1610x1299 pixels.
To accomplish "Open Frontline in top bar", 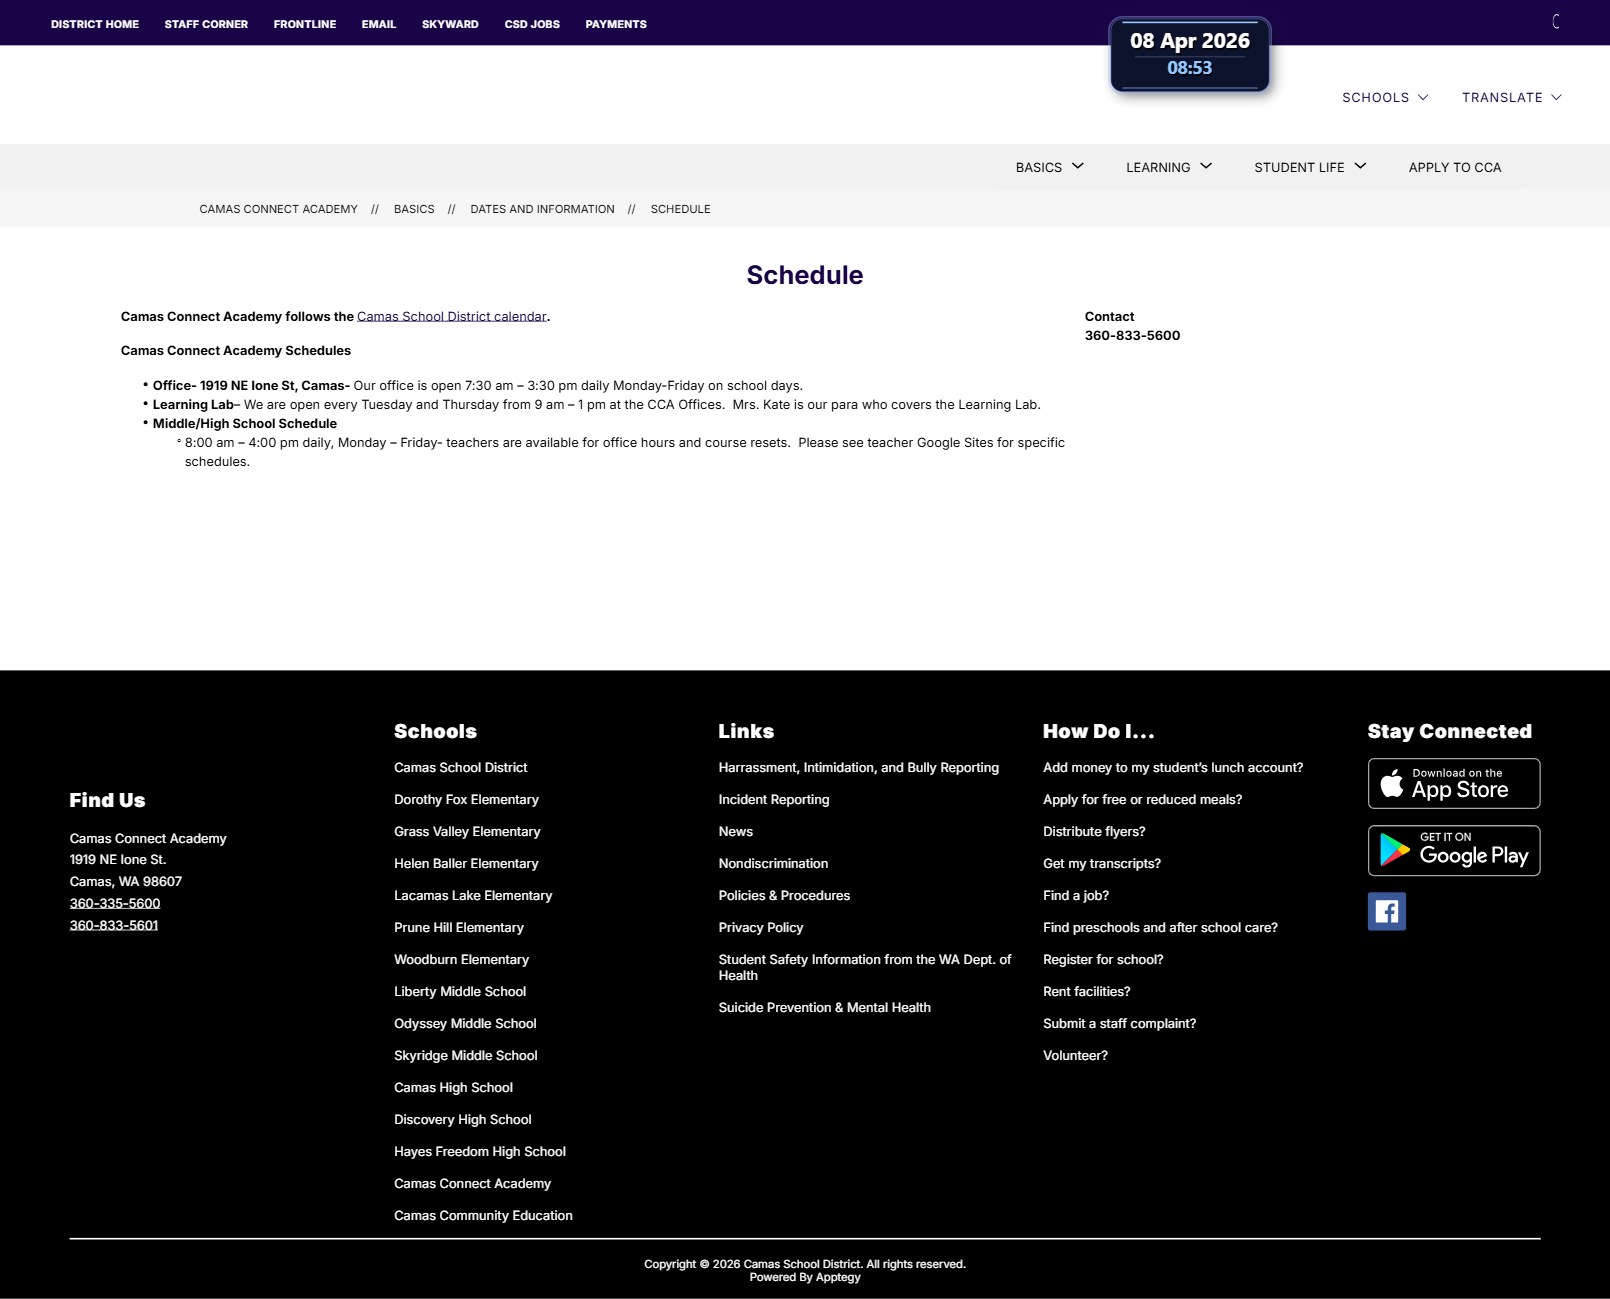I will (x=305, y=24).
